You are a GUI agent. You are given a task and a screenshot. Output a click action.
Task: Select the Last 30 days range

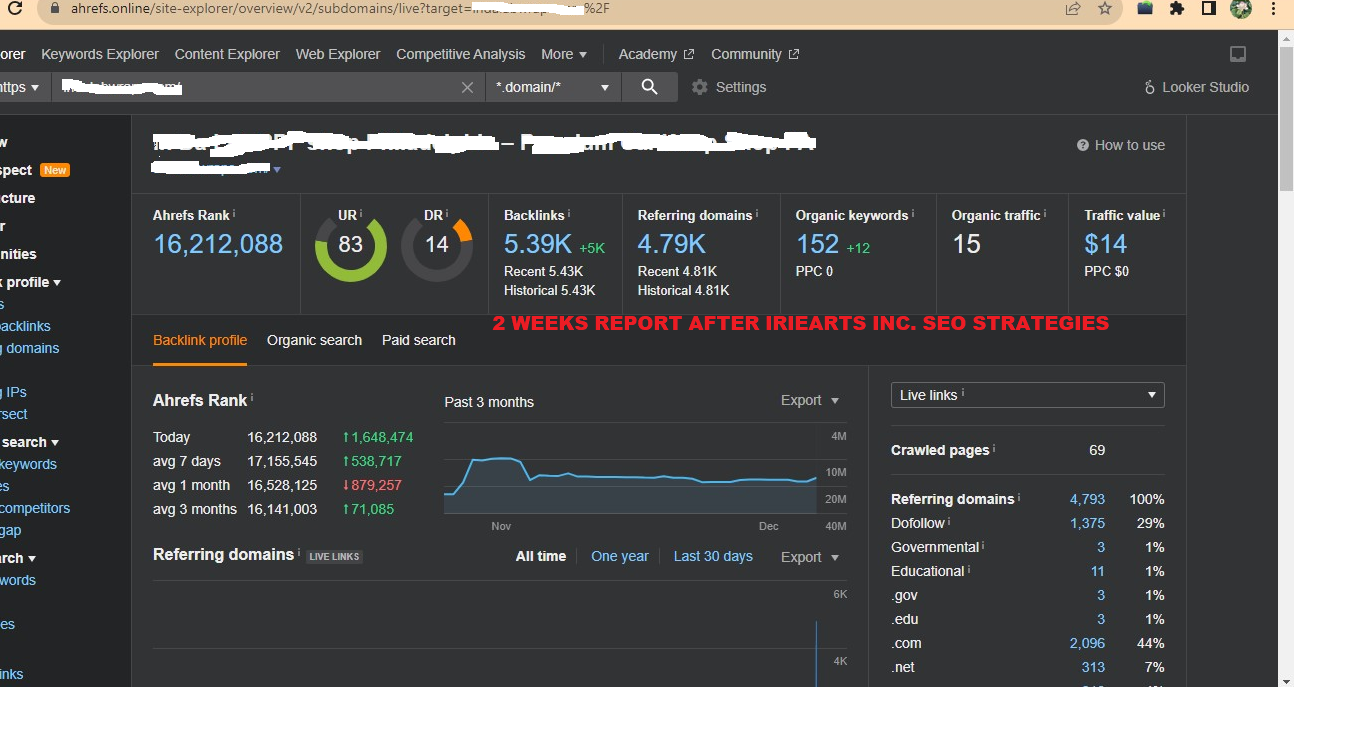(713, 556)
